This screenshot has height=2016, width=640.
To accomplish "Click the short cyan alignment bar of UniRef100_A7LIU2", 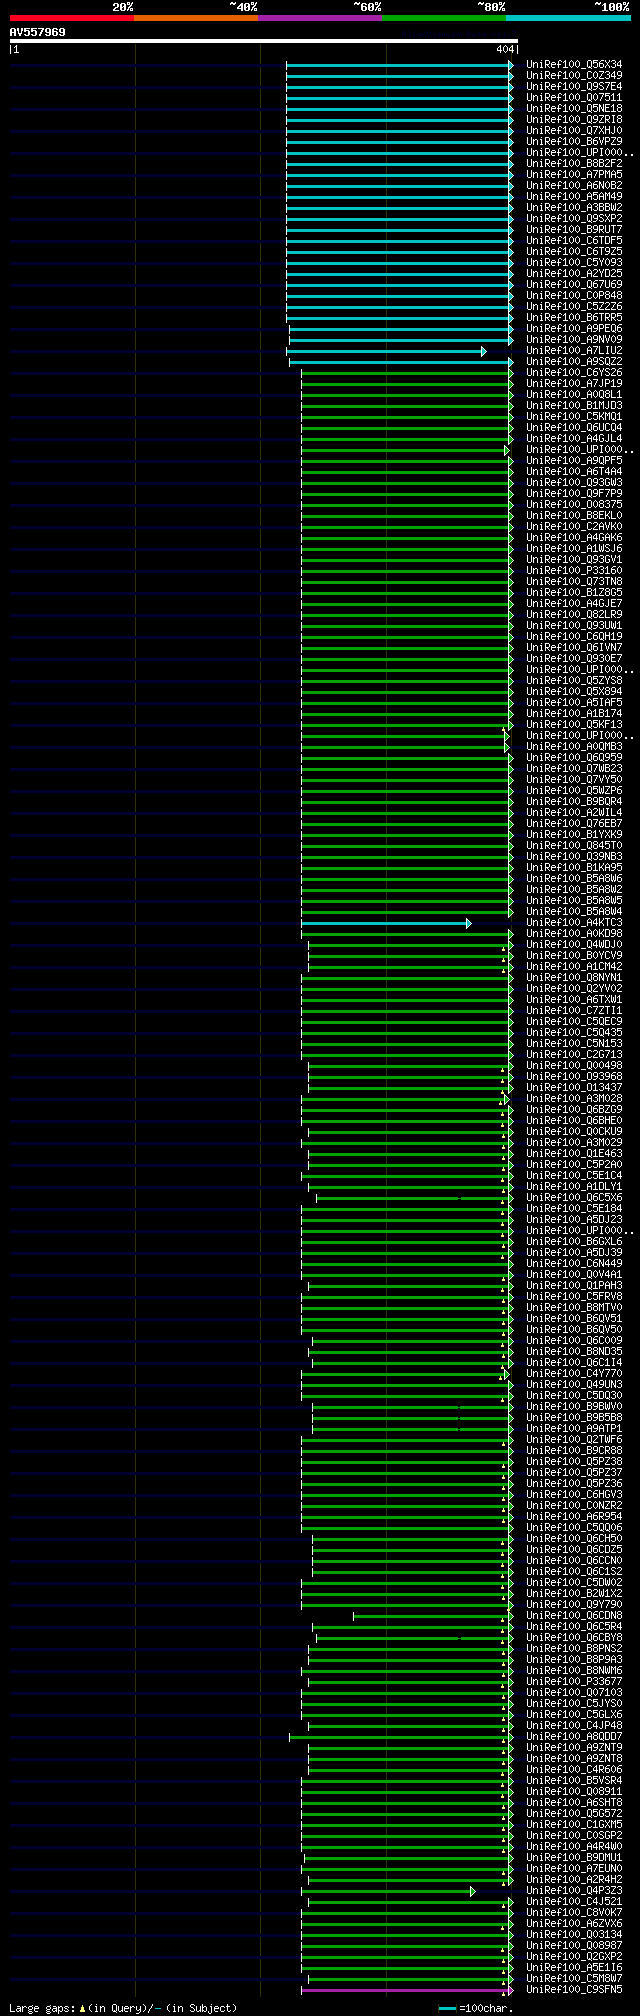I will [386, 351].
